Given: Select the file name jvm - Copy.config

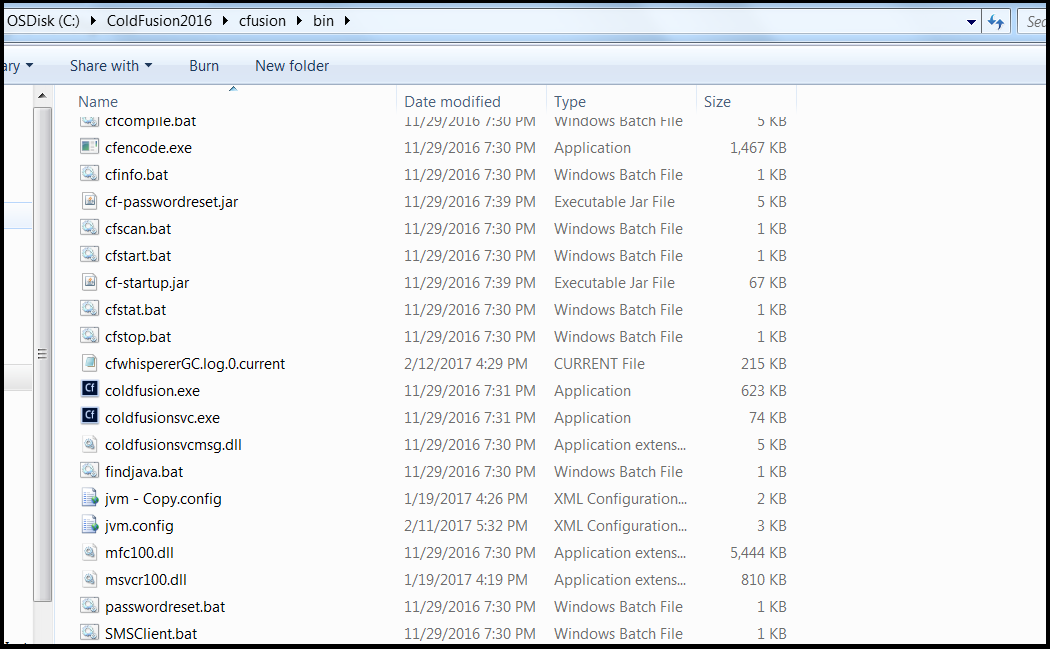Looking at the screenshot, I should (x=163, y=499).
